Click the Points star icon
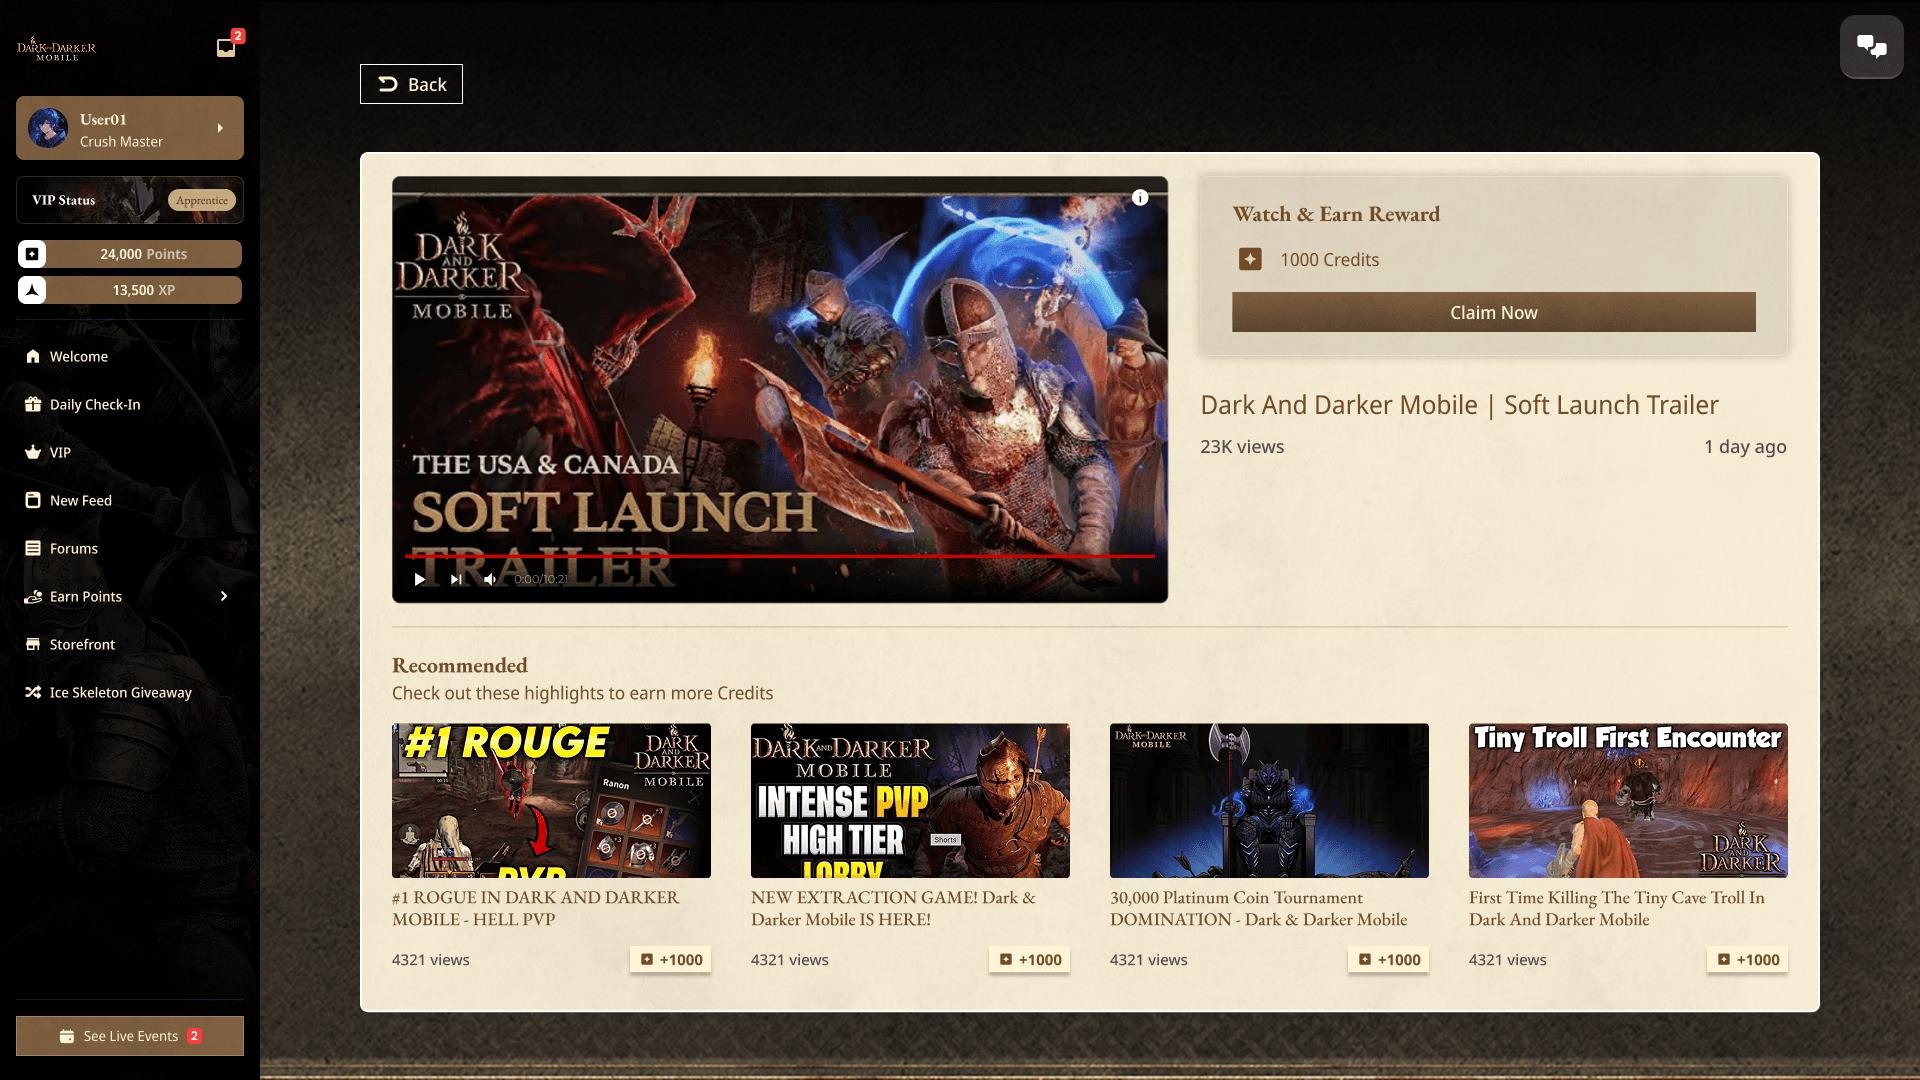1920x1080 pixels. tap(32, 254)
